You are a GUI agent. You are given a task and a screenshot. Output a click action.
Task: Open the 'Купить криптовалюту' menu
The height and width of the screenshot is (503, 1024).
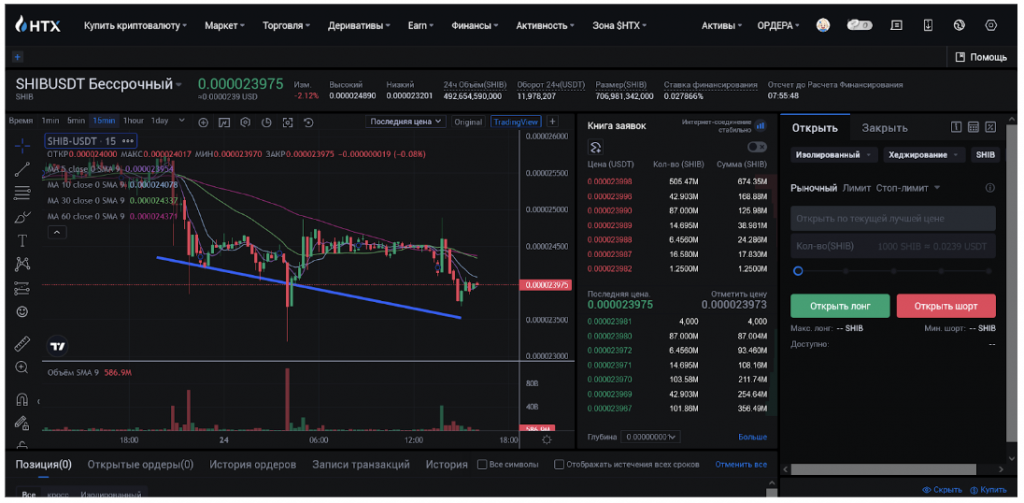[135, 26]
